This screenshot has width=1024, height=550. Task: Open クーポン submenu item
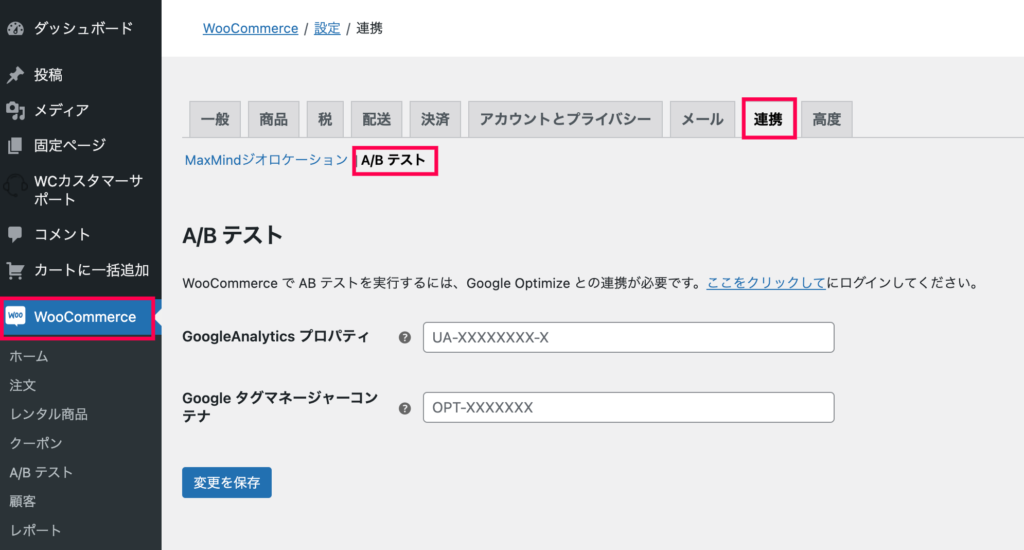(x=36, y=443)
